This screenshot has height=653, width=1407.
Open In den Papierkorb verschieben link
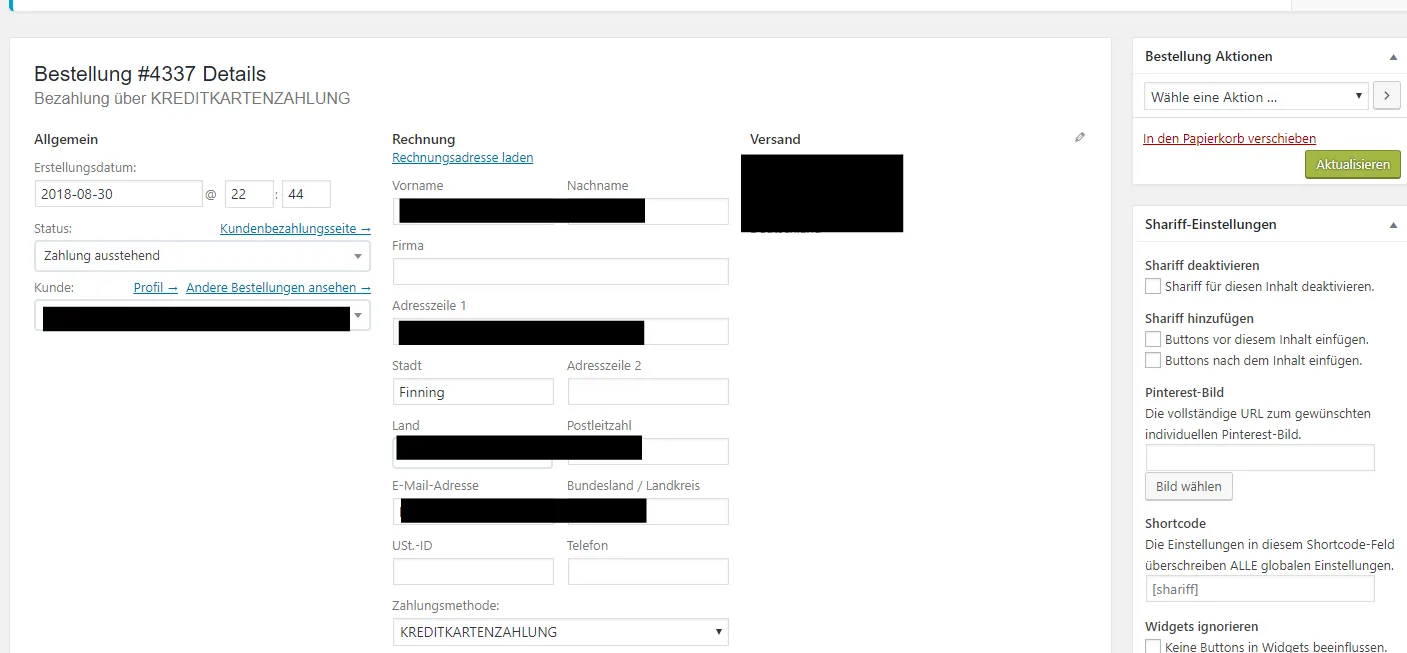coord(1229,139)
